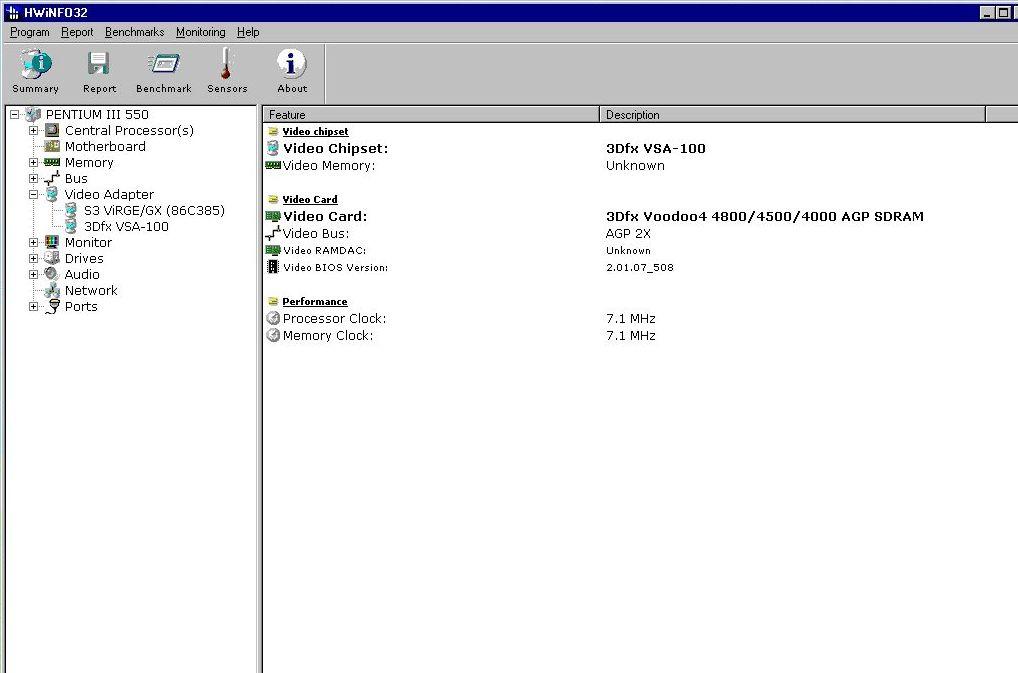Expand the Memory tree node
Screen dimensions: 1018x673
tap(33, 162)
